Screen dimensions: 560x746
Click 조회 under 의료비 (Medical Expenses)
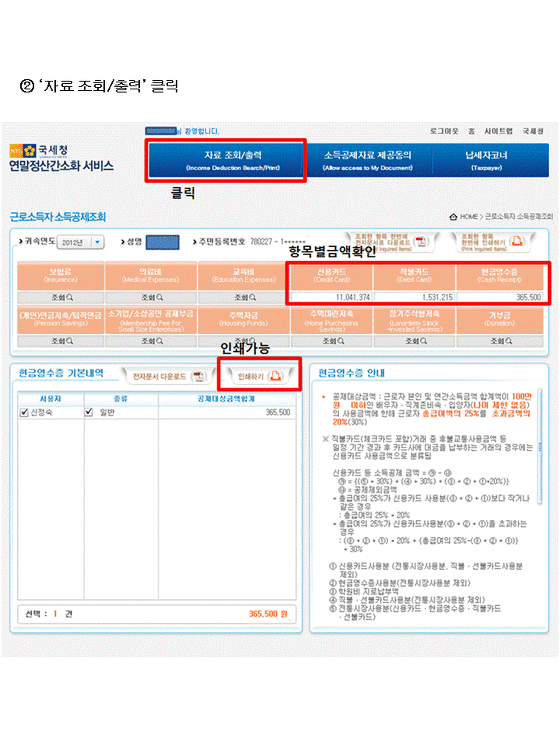[151, 297]
